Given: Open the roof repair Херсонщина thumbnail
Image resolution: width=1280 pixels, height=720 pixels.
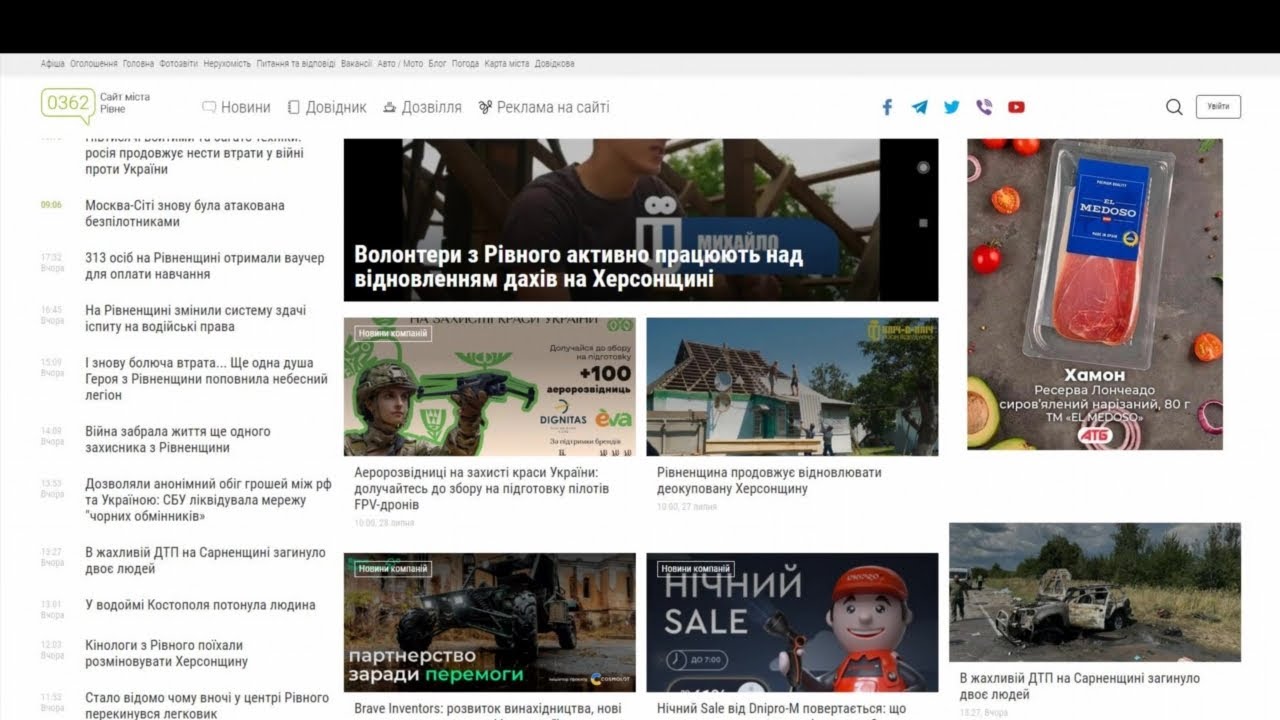Looking at the screenshot, I should pos(792,387).
